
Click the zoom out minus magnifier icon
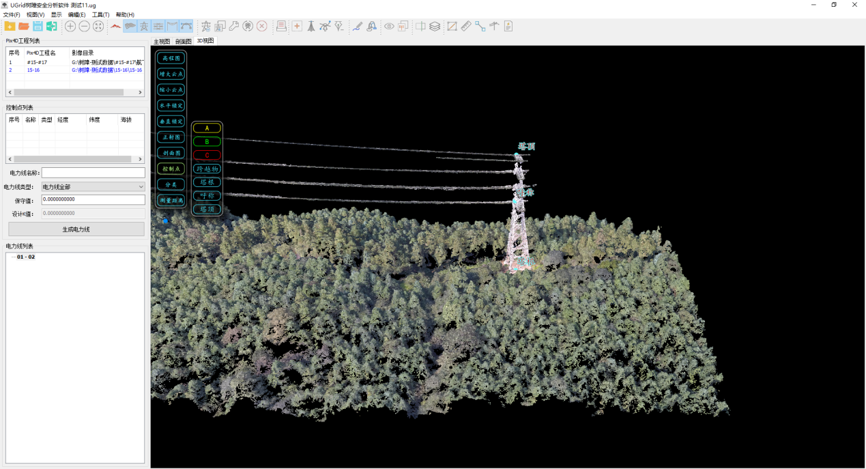[x=84, y=26]
